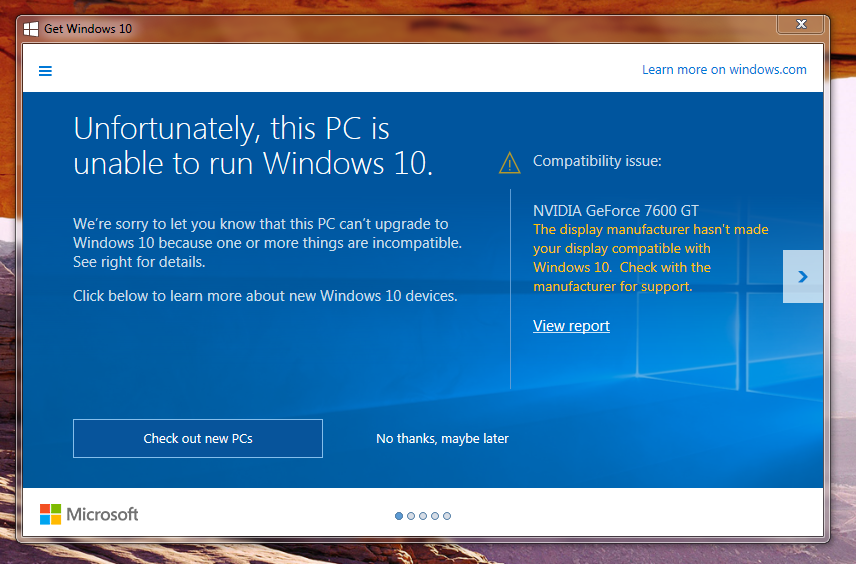Click the Check out new PCs button
Image resolution: width=856 pixels, height=564 pixels.
198,438
